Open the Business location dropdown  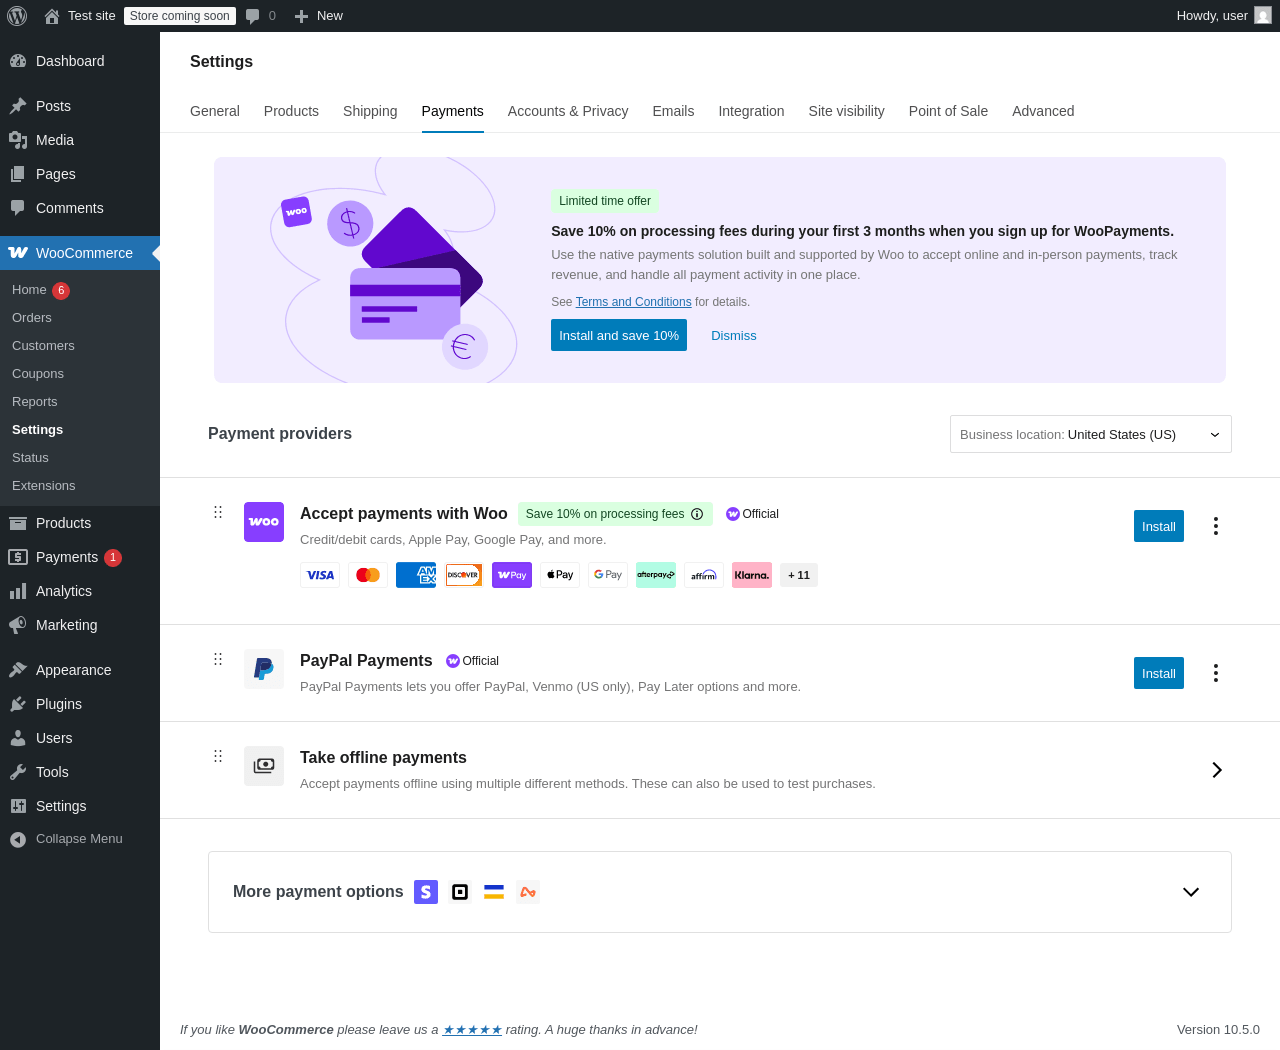click(1091, 434)
